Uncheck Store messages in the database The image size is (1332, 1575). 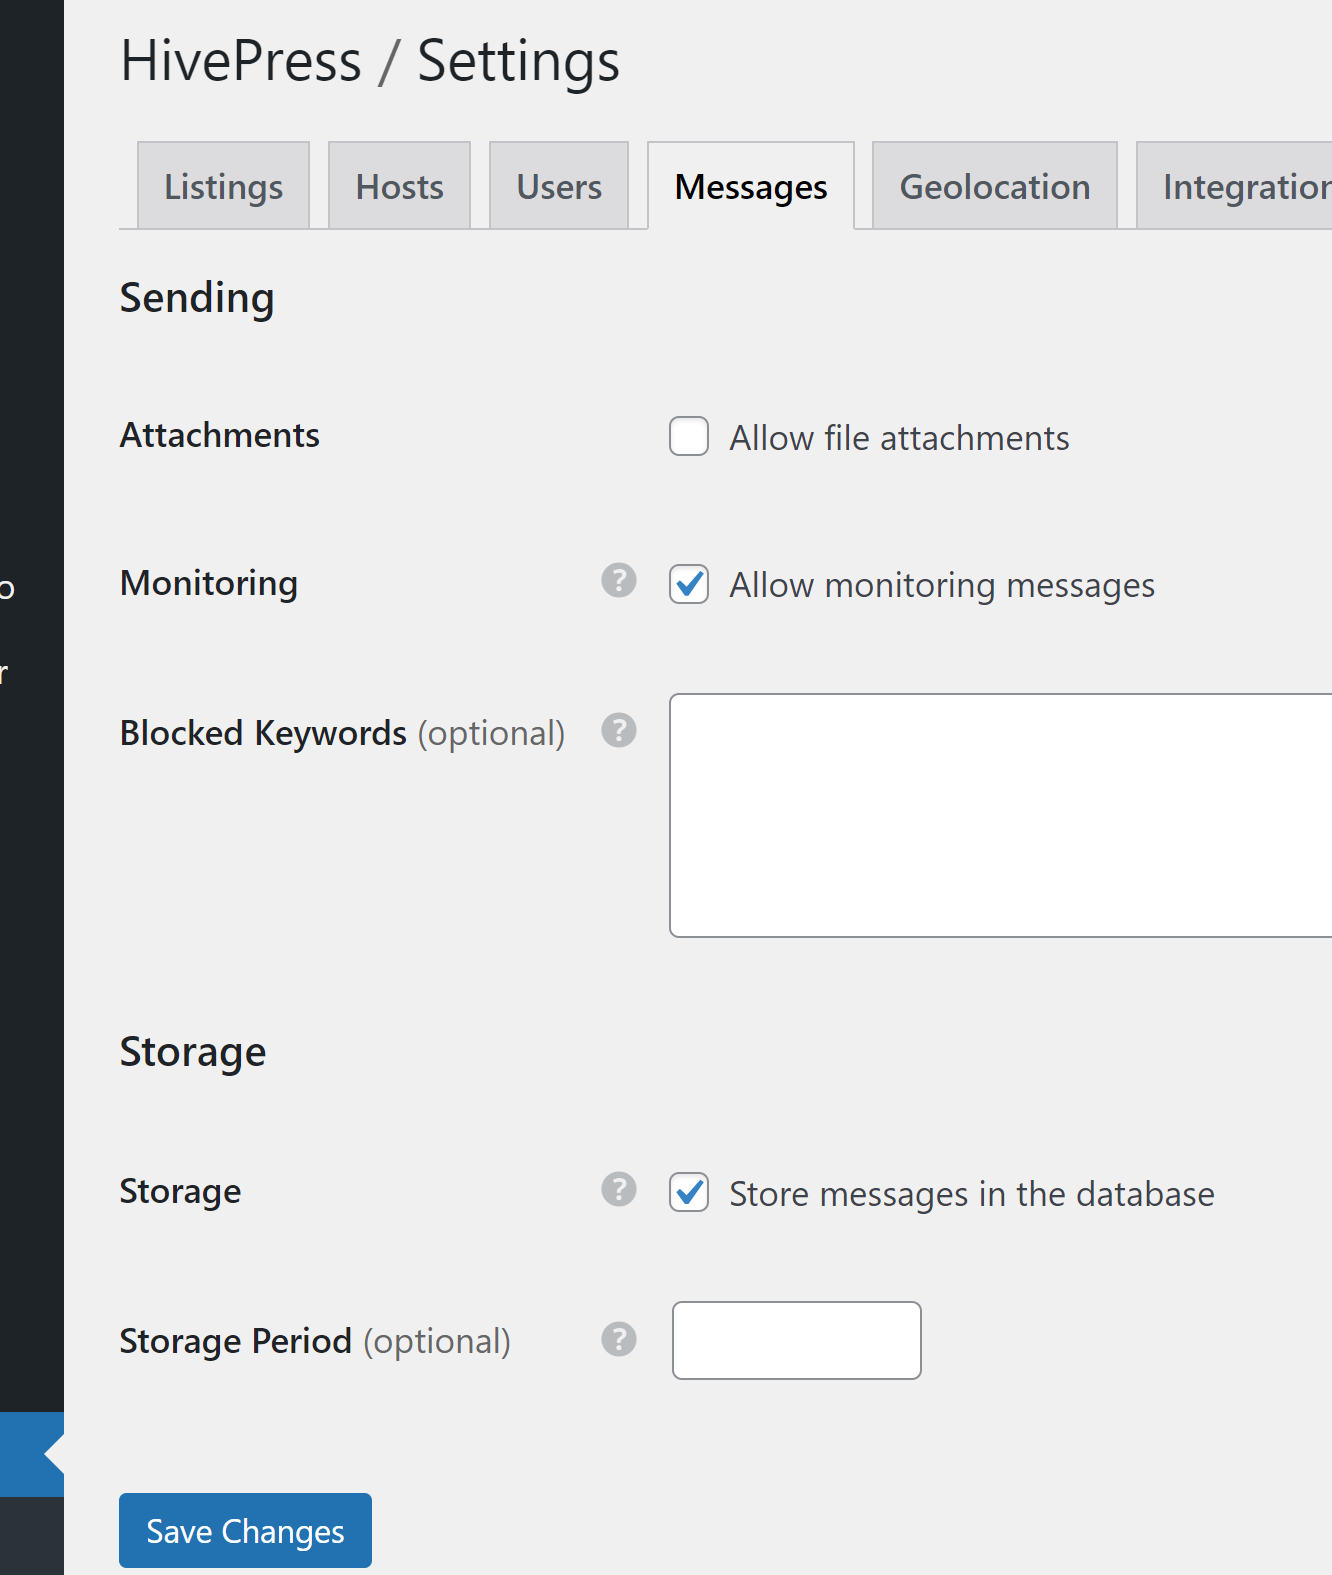[x=689, y=1192]
